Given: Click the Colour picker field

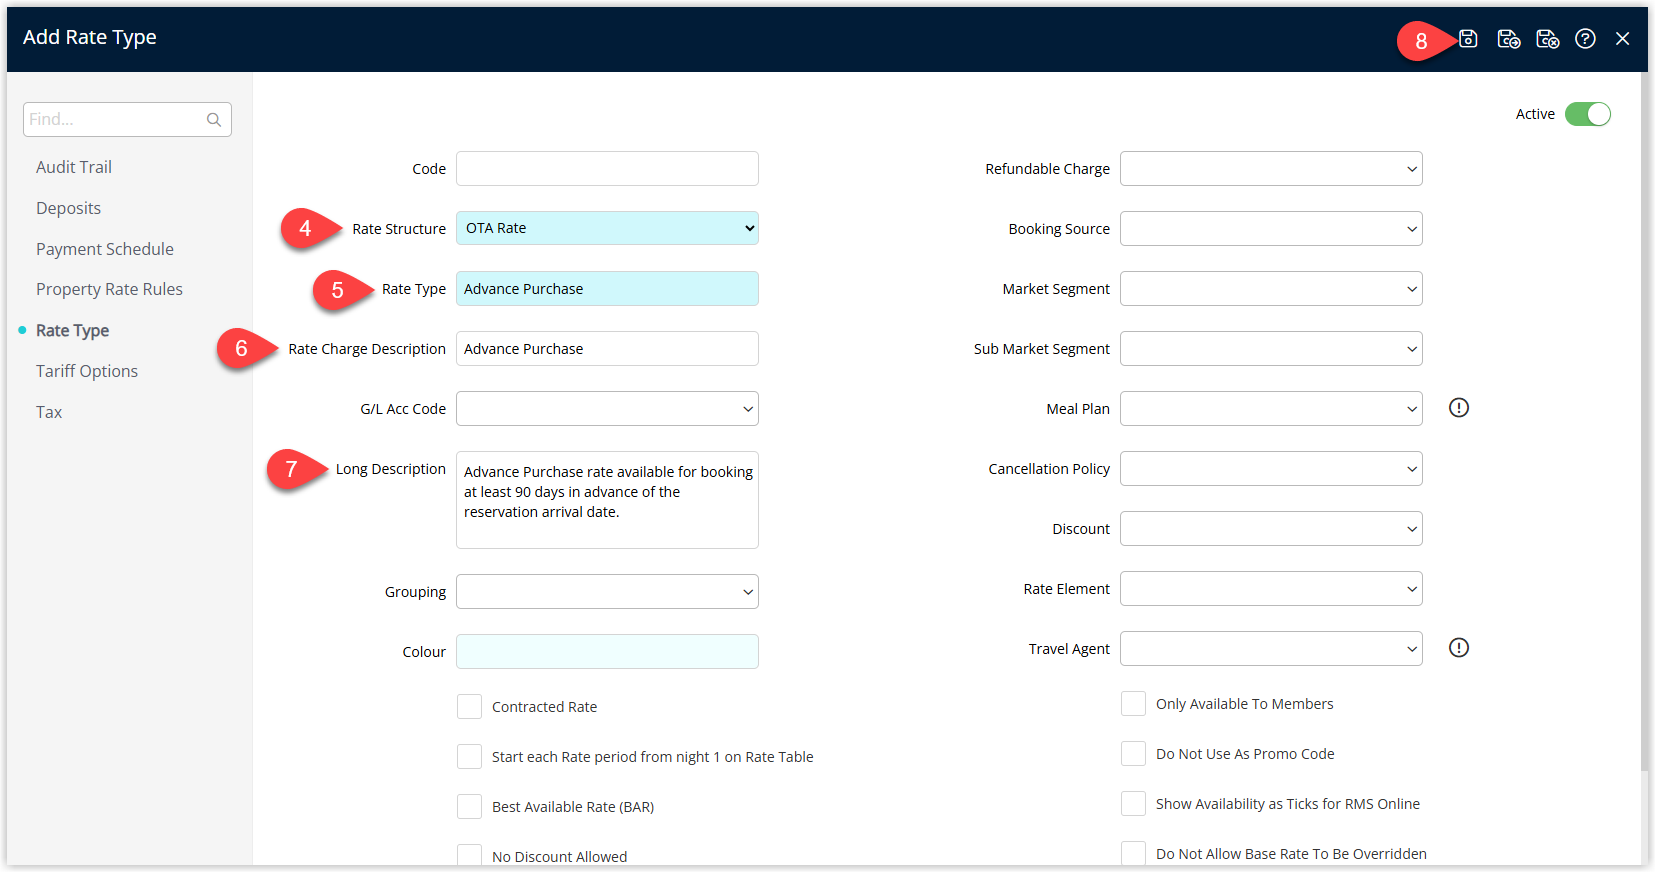Looking at the screenshot, I should click(607, 651).
